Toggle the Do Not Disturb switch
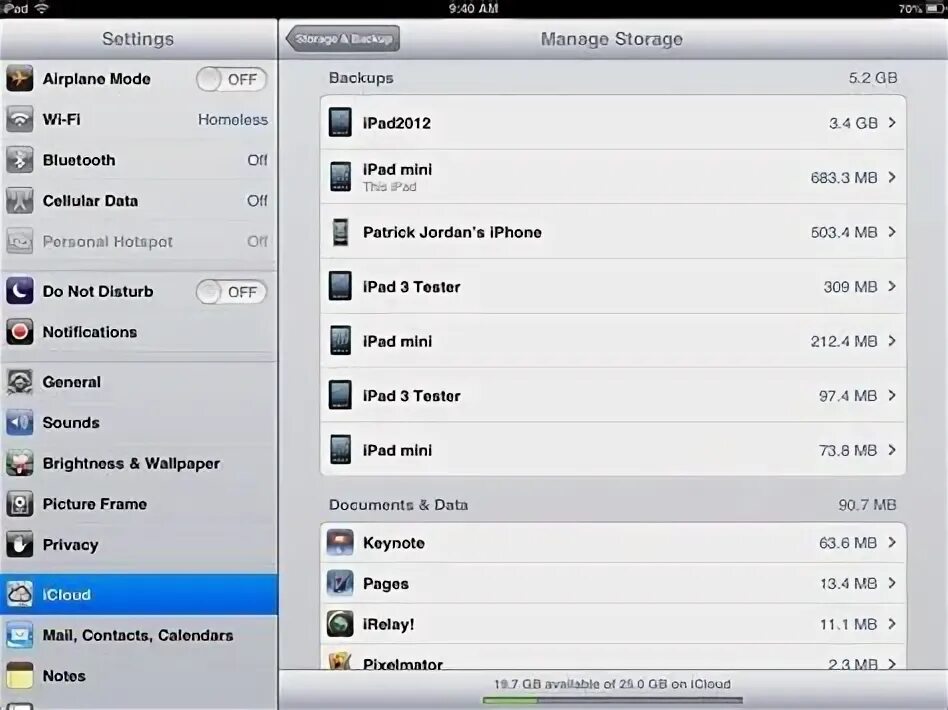The image size is (948, 710). [x=232, y=292]
